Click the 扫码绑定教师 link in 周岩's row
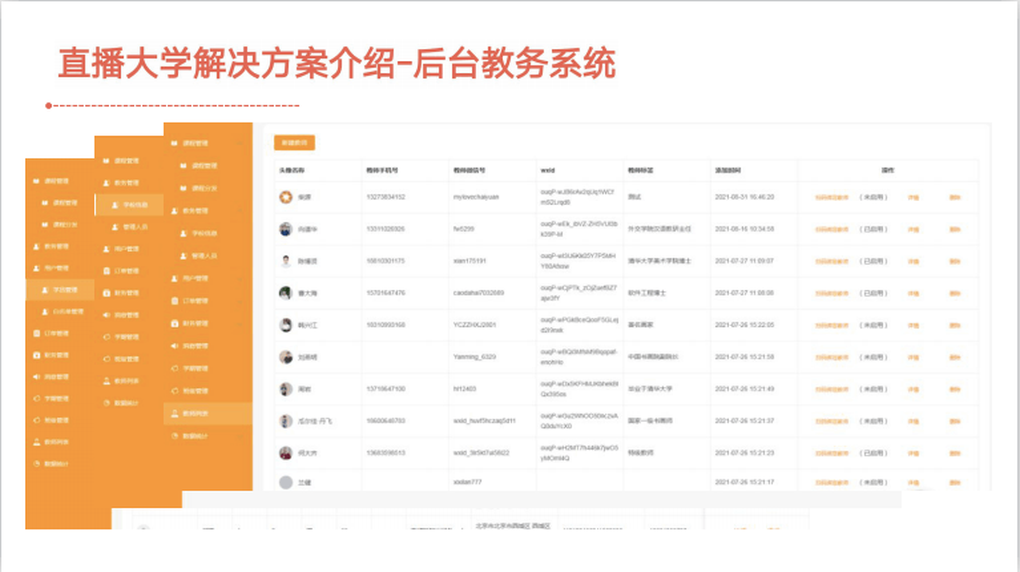 [x=831, y=389]
